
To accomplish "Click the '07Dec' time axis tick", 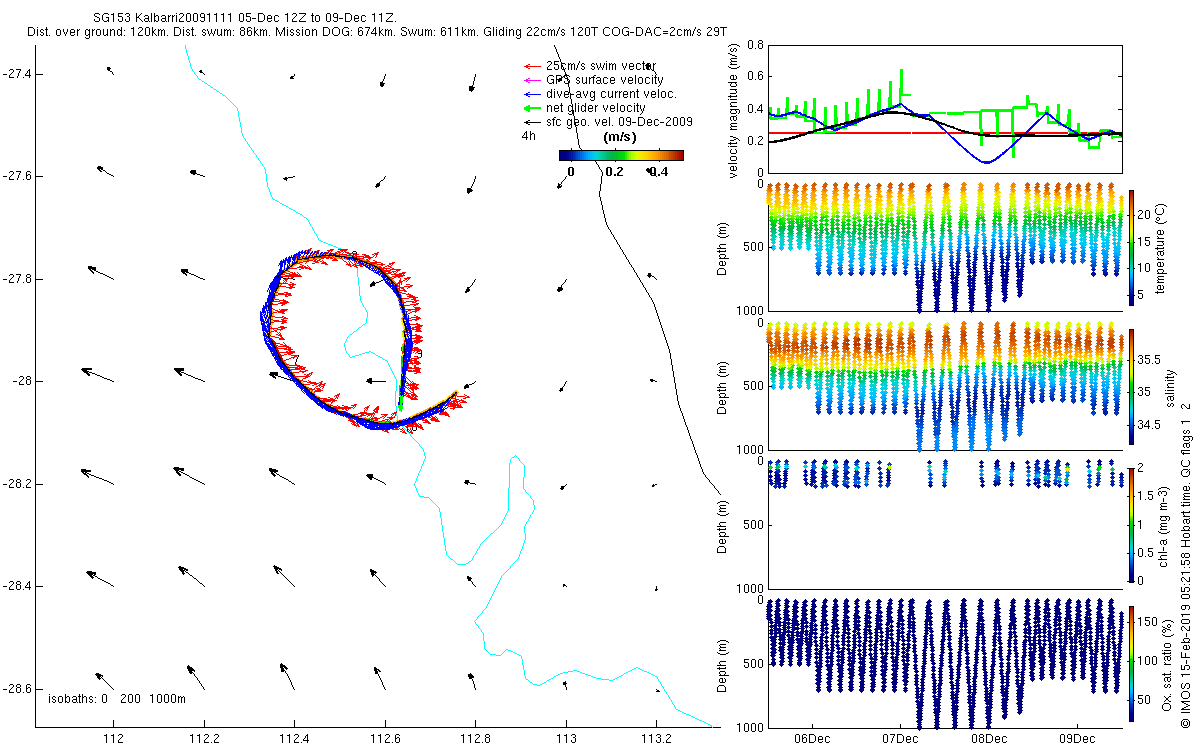I will 900,739.
